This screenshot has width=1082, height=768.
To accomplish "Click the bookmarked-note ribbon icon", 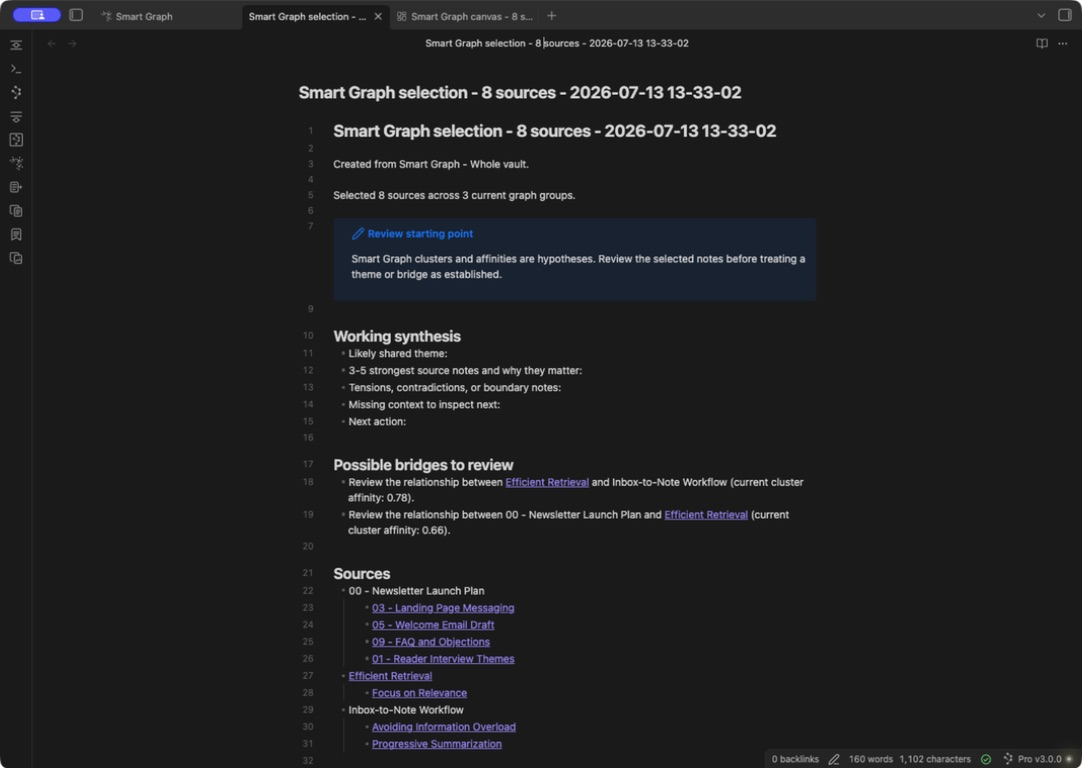I will 16,235.
